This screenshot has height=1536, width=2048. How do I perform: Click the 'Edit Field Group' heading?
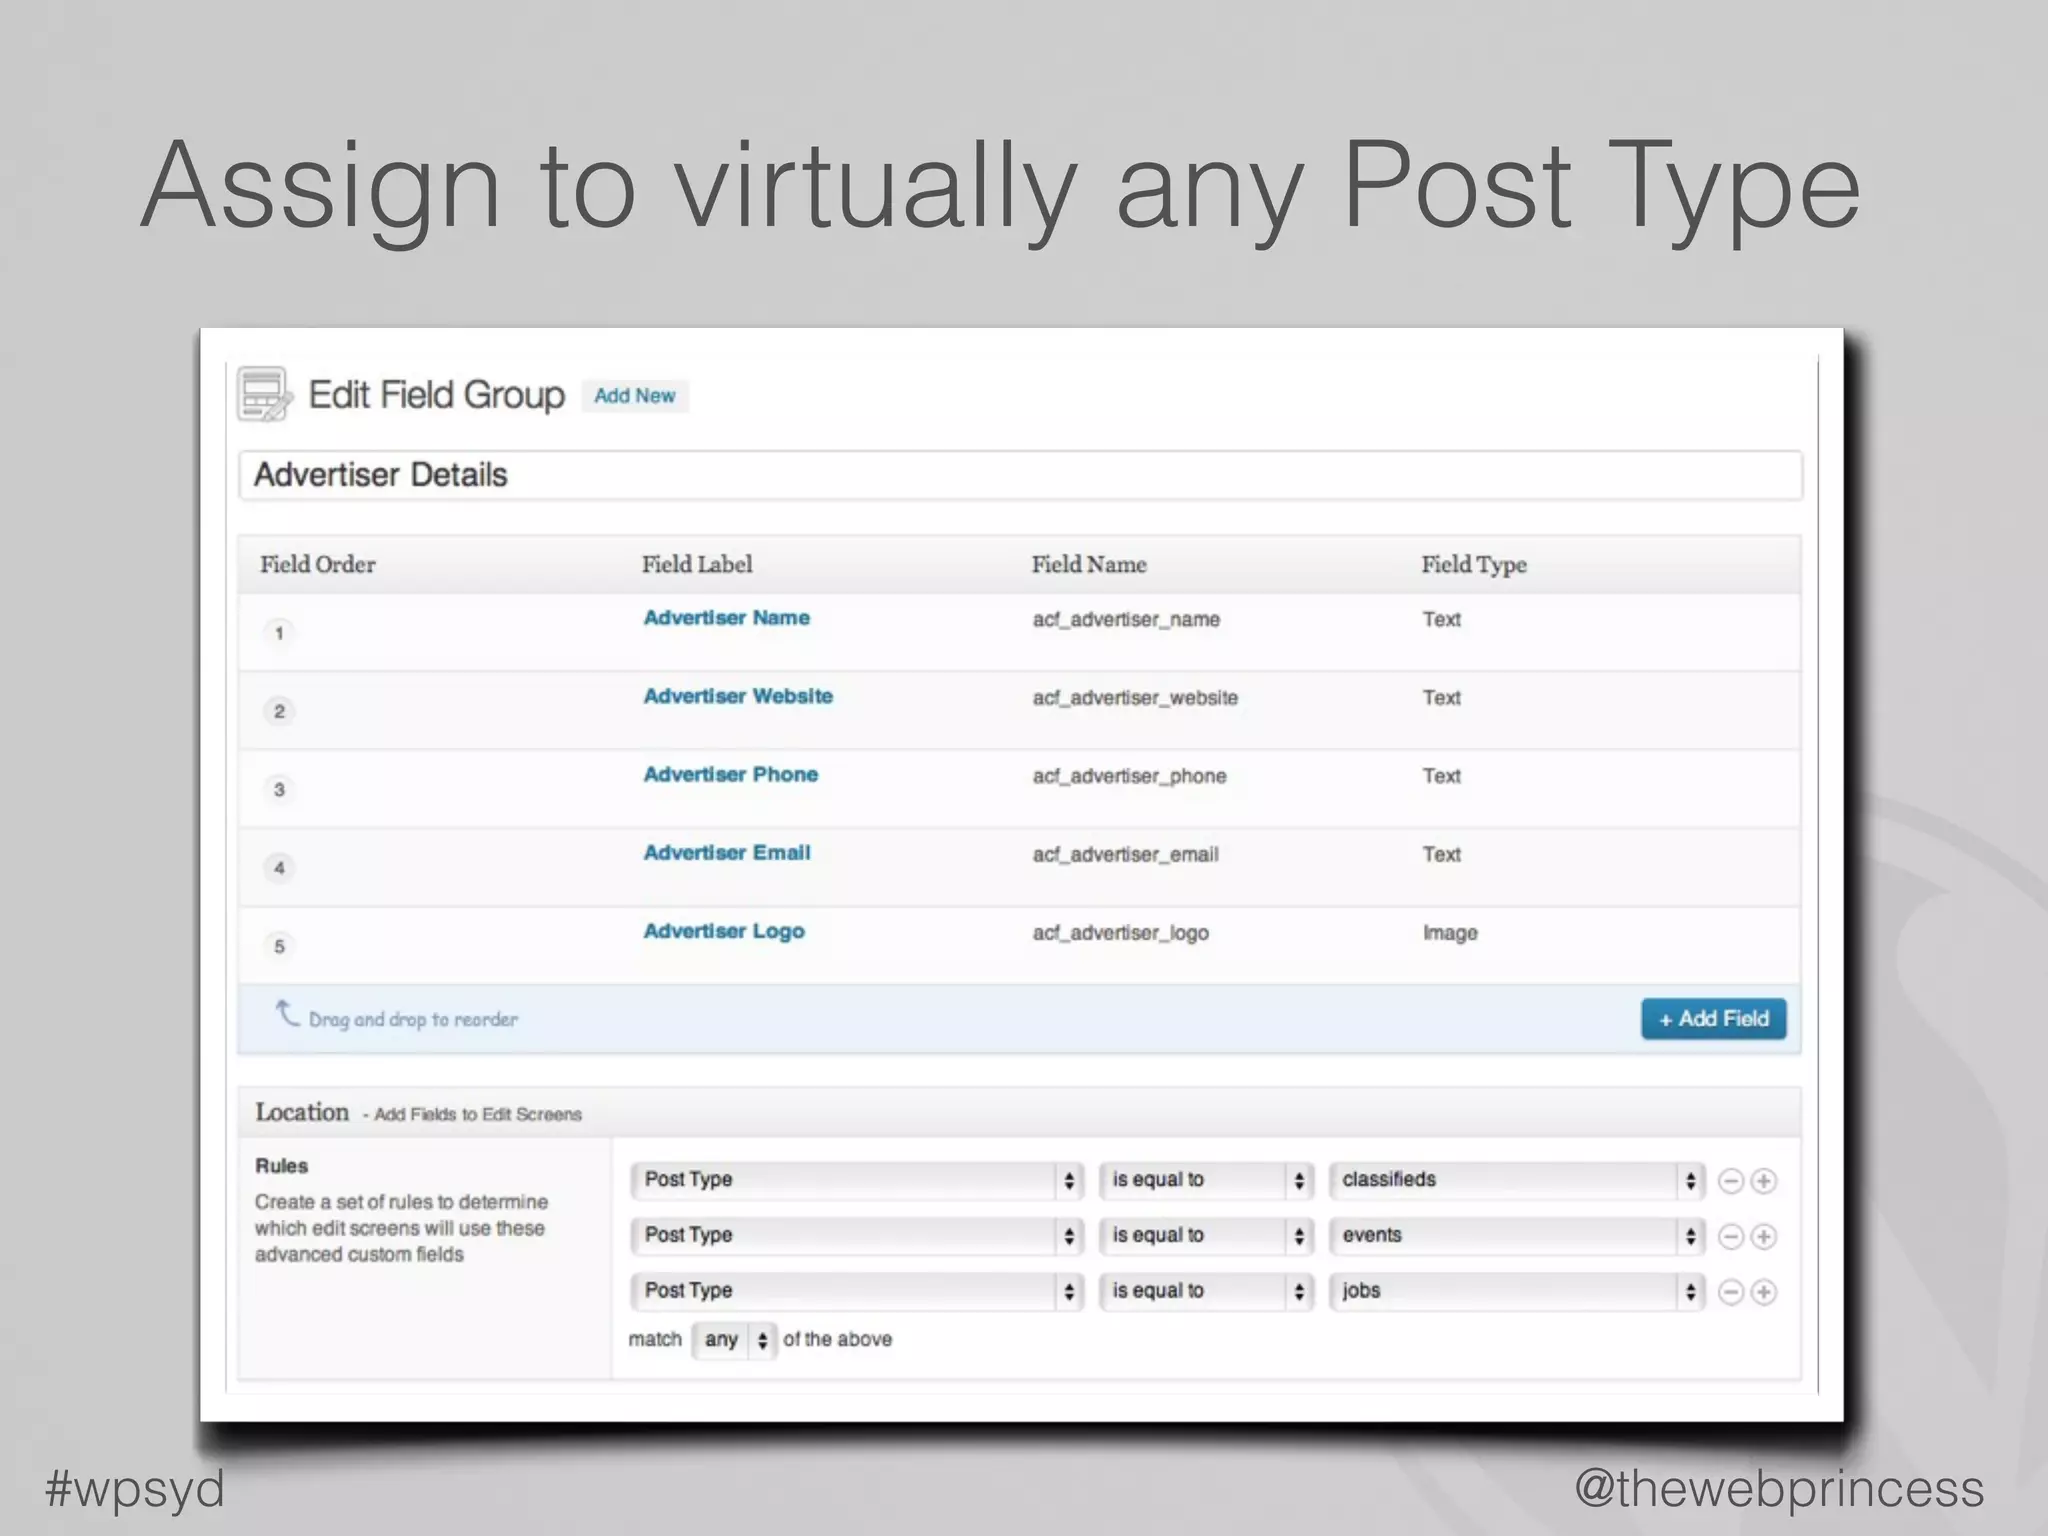click(x=436, y=395)
